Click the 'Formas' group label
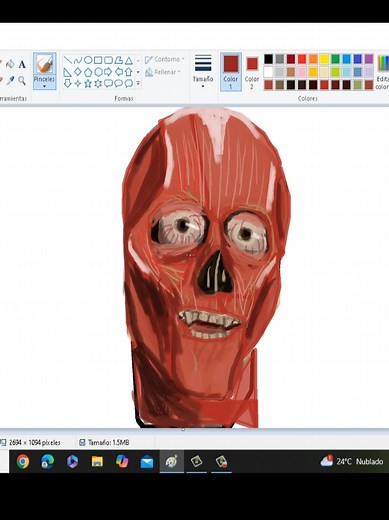This screenshot has height=520, width=389. point(124,98)
